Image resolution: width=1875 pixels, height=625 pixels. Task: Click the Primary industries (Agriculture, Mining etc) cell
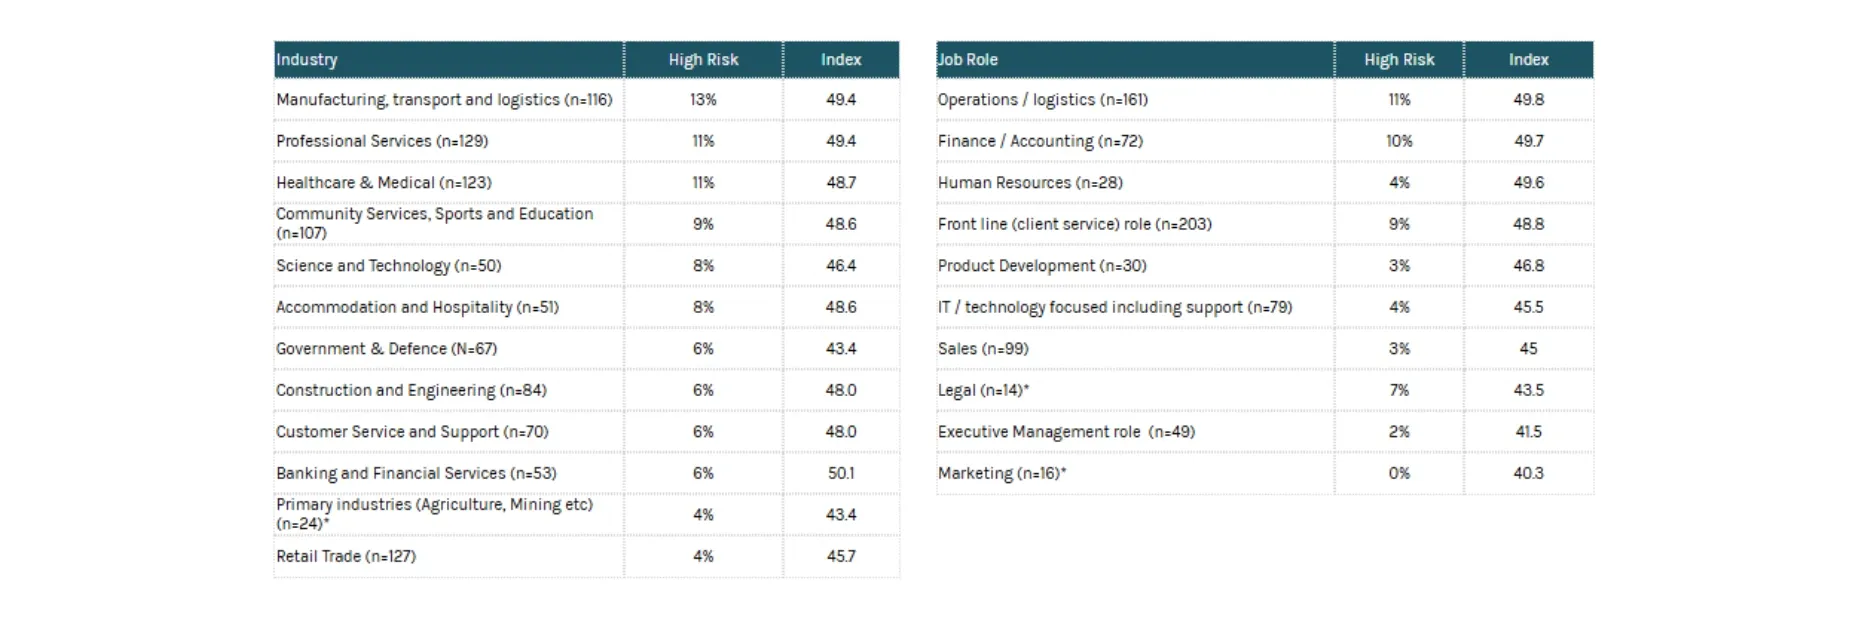pos(434,514)
